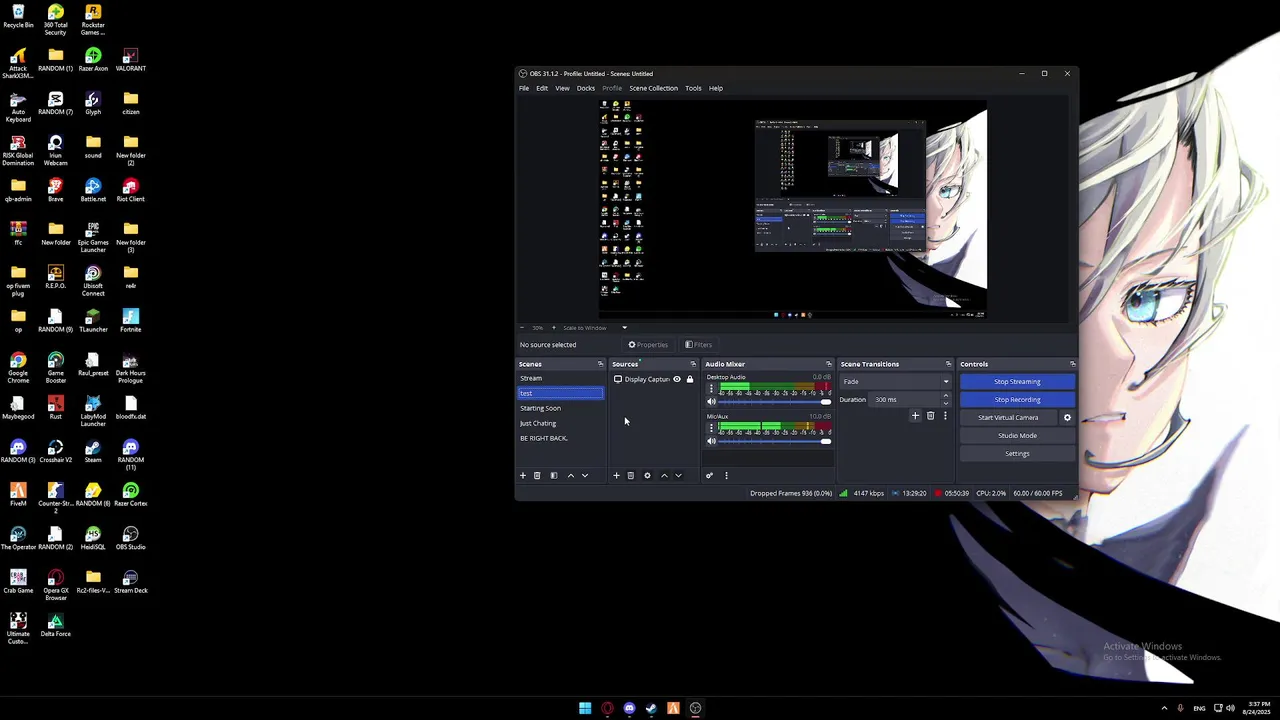Open the Filters button
The width and height of the screenshot is (1280, 720).
click(698, 345)
